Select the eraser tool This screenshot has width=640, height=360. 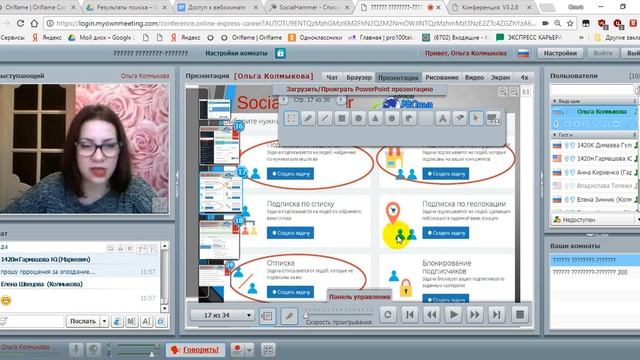pyautogui.click(x=459, y=118)
